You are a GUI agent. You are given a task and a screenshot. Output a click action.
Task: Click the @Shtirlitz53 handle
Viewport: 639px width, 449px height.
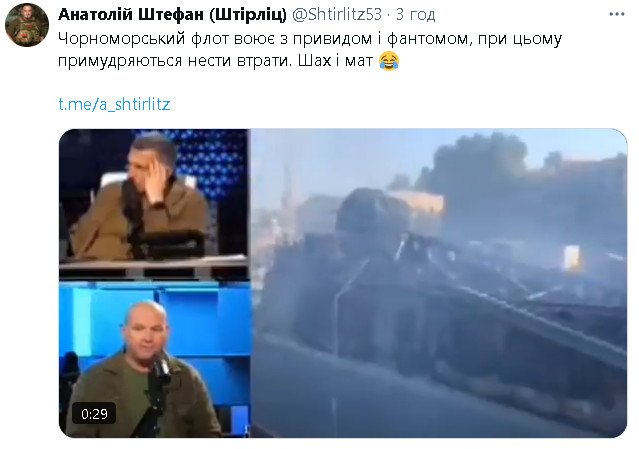pos(337,14)
